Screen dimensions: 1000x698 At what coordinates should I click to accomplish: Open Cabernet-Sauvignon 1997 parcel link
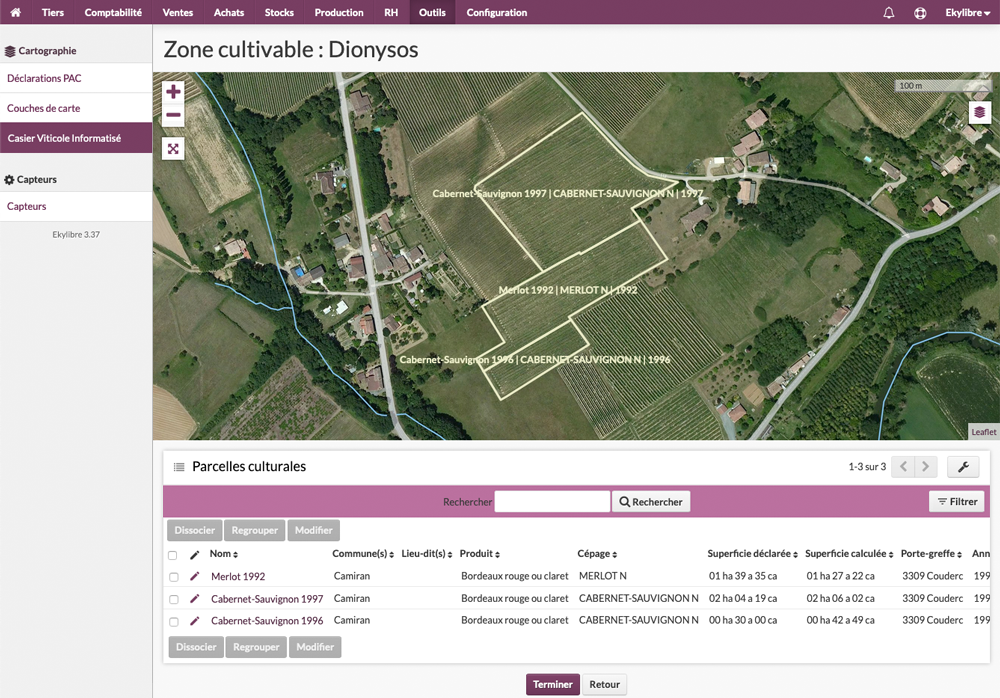267,599
